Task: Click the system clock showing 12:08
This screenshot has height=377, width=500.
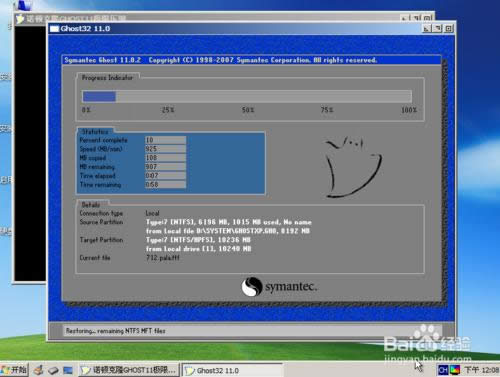Action: click(482, 370)
